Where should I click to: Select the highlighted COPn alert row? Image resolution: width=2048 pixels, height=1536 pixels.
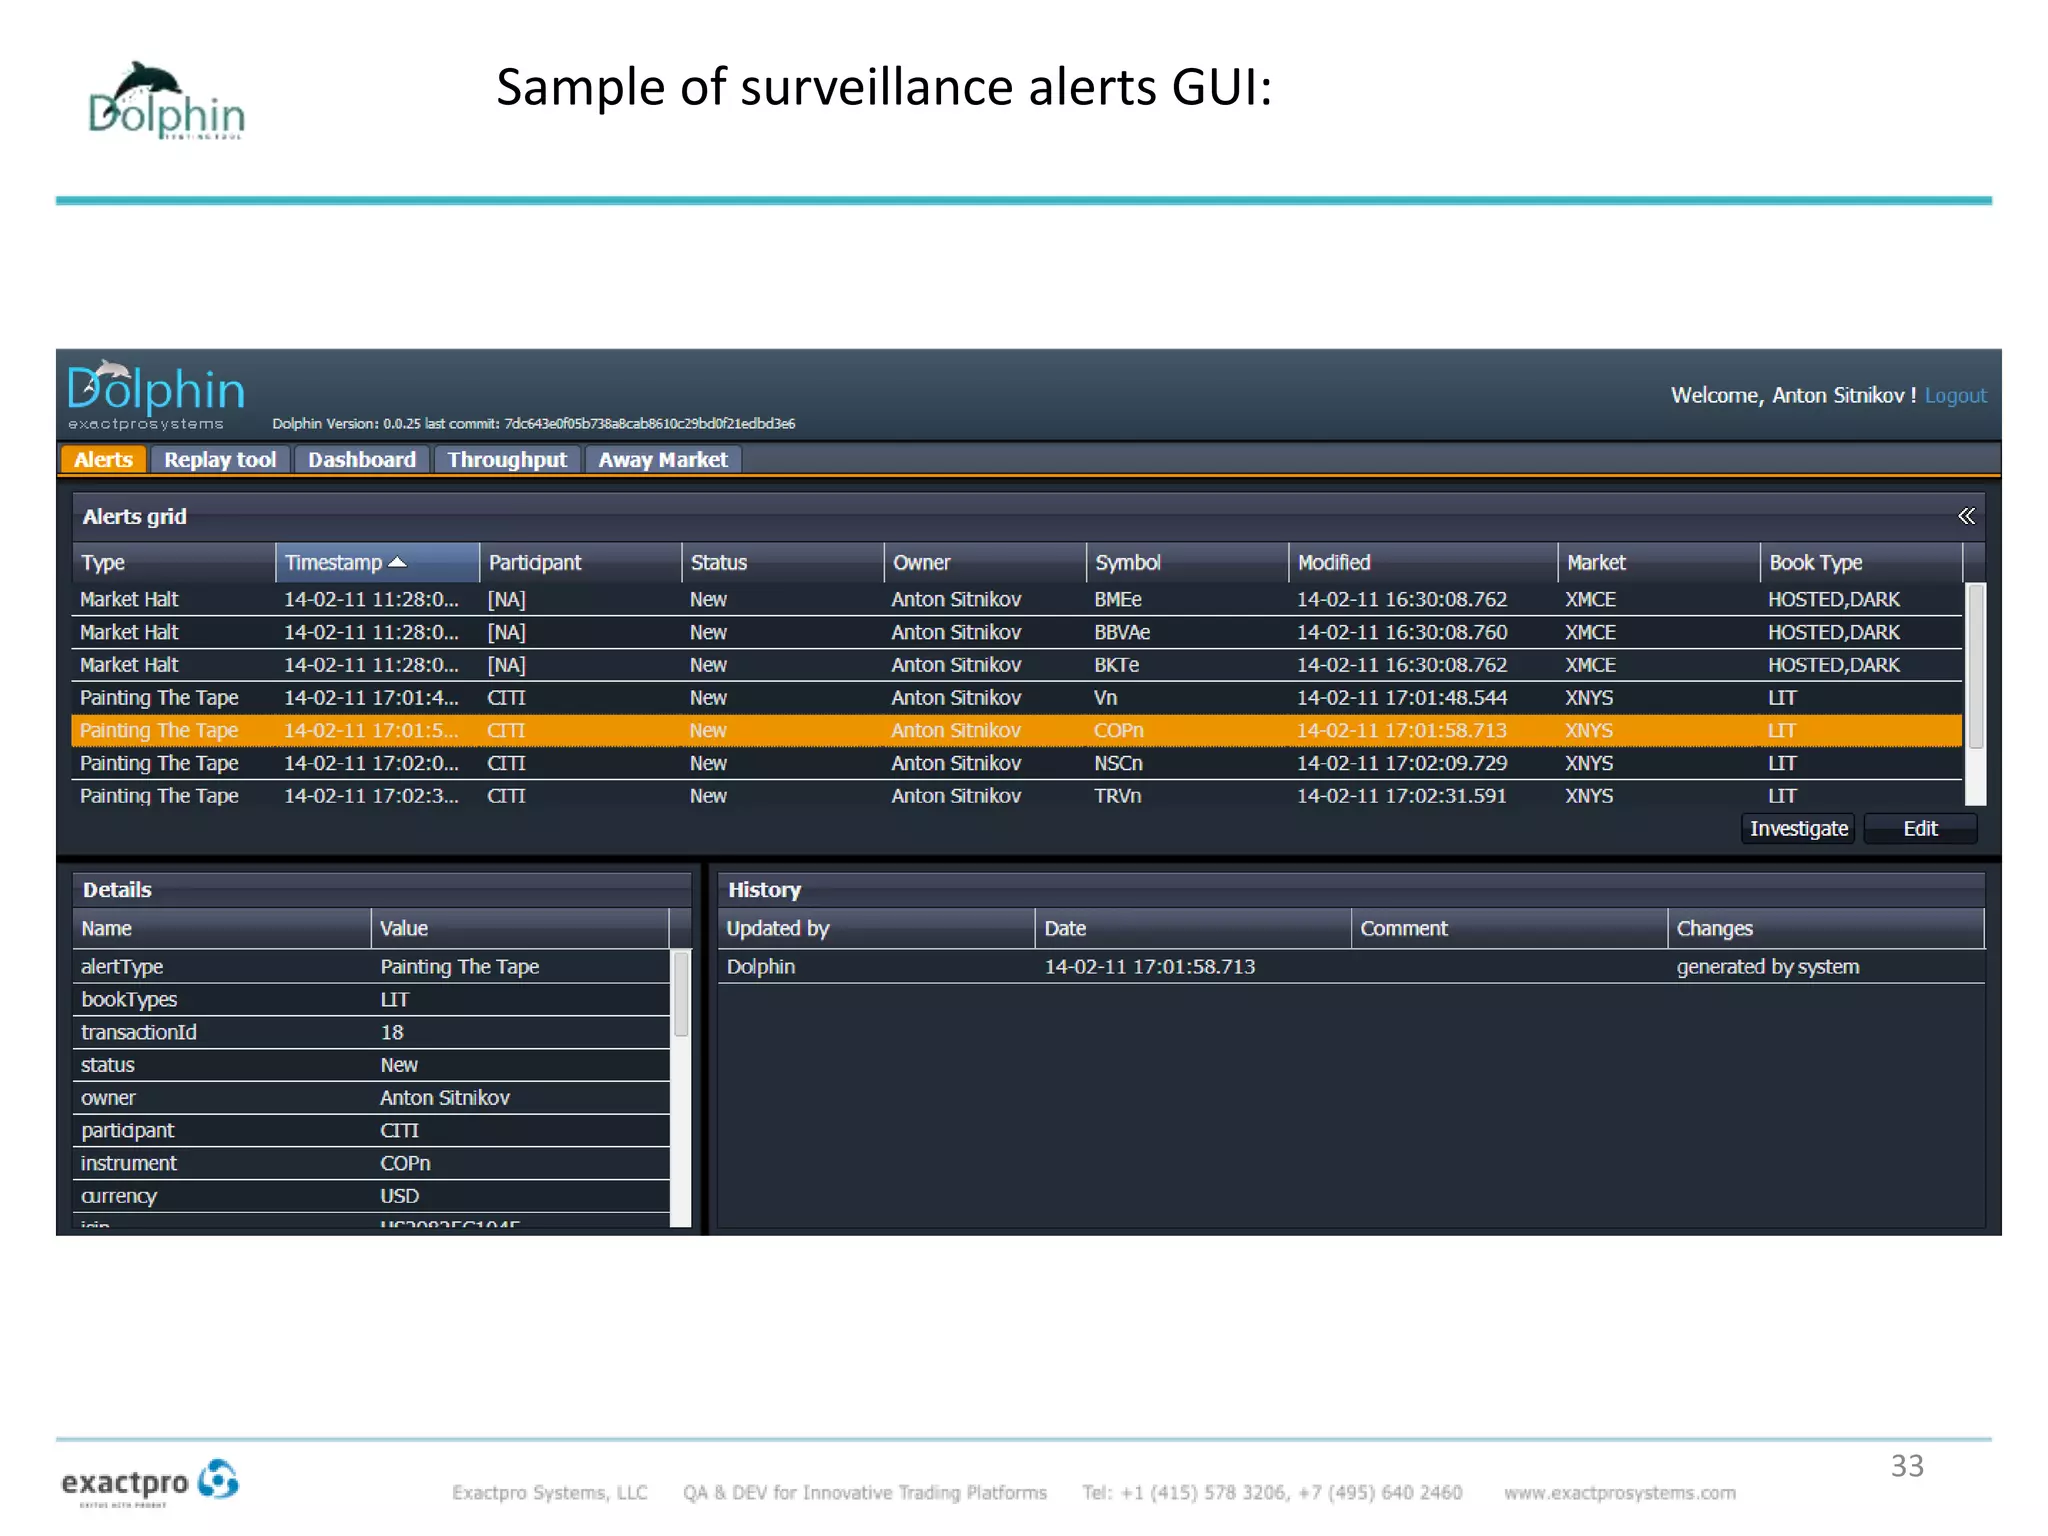[x=1017, y=731]
